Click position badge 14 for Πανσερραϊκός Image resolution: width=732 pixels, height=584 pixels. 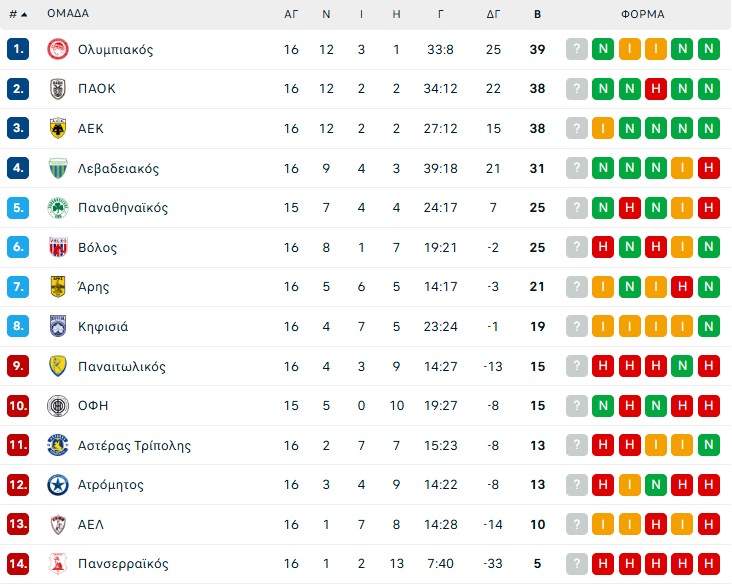[x=18, y=564]
